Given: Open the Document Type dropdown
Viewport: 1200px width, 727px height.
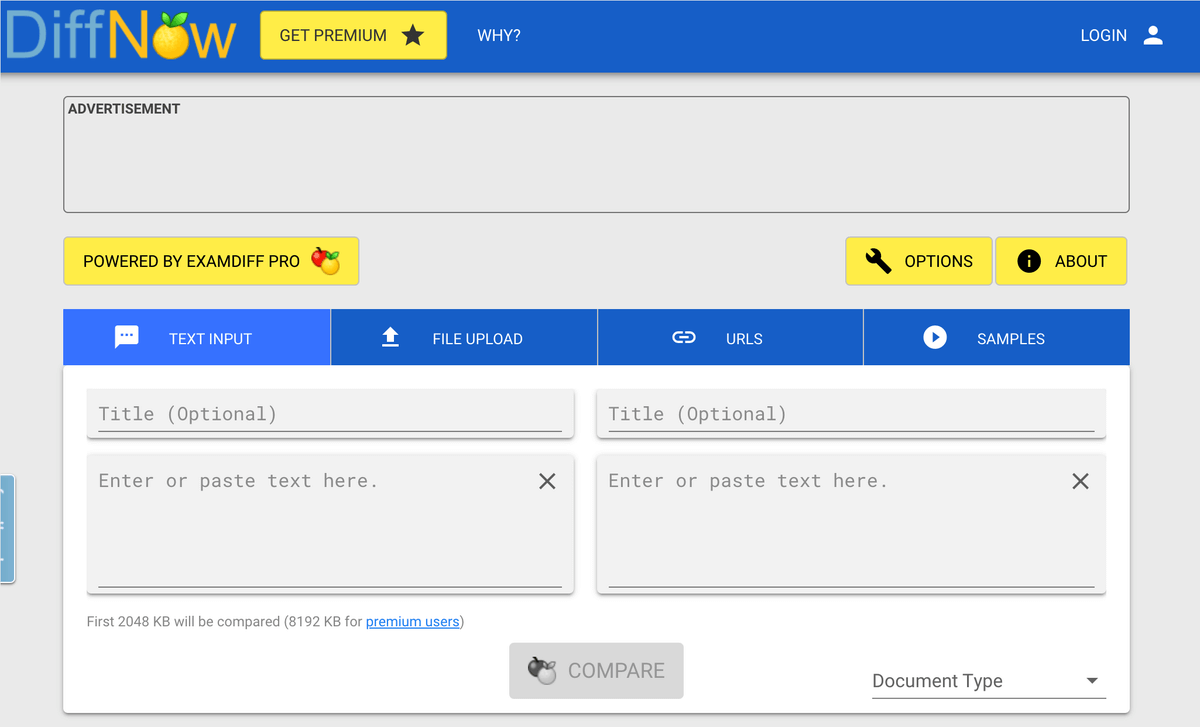Looking at the screenshot, I should point(988,681).
